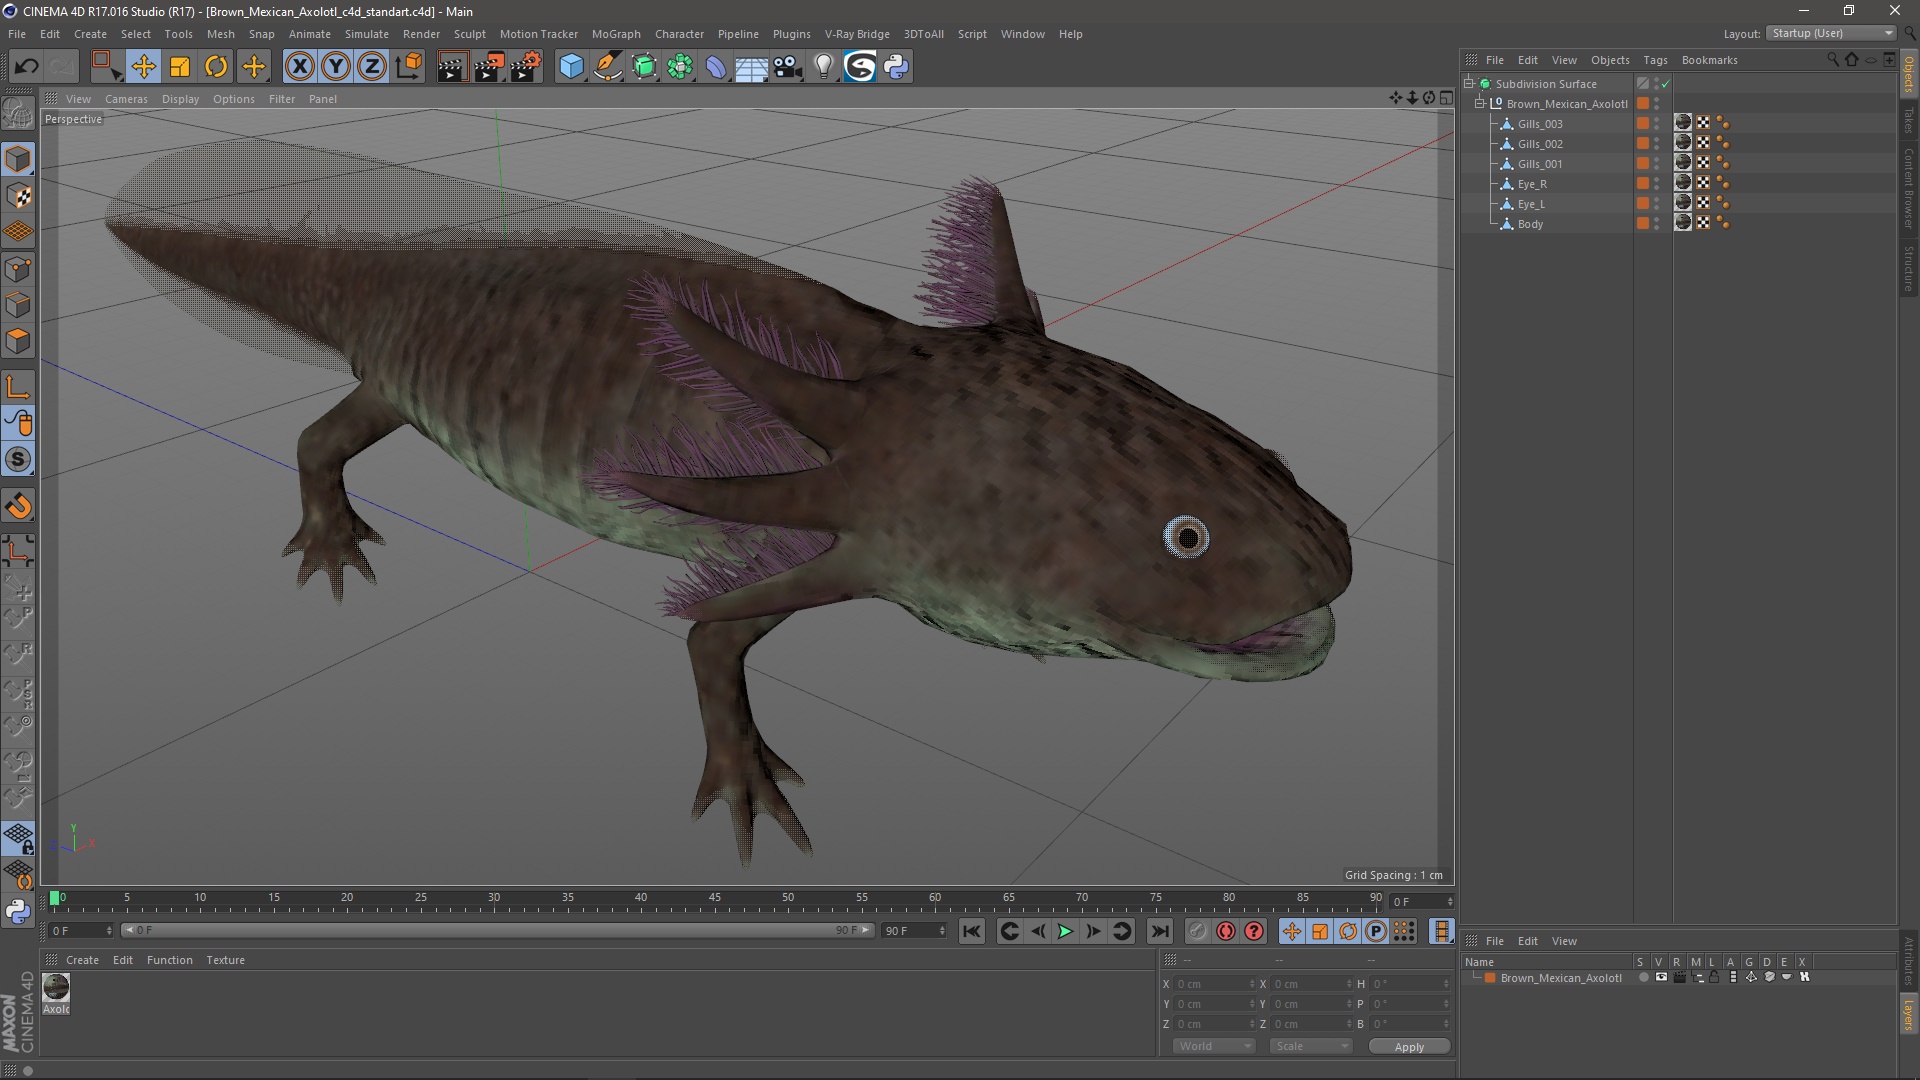The width and height of the screenshot is (1920, 1080).
Task: Click the home icon in Objects manager
Action: 1852,60
